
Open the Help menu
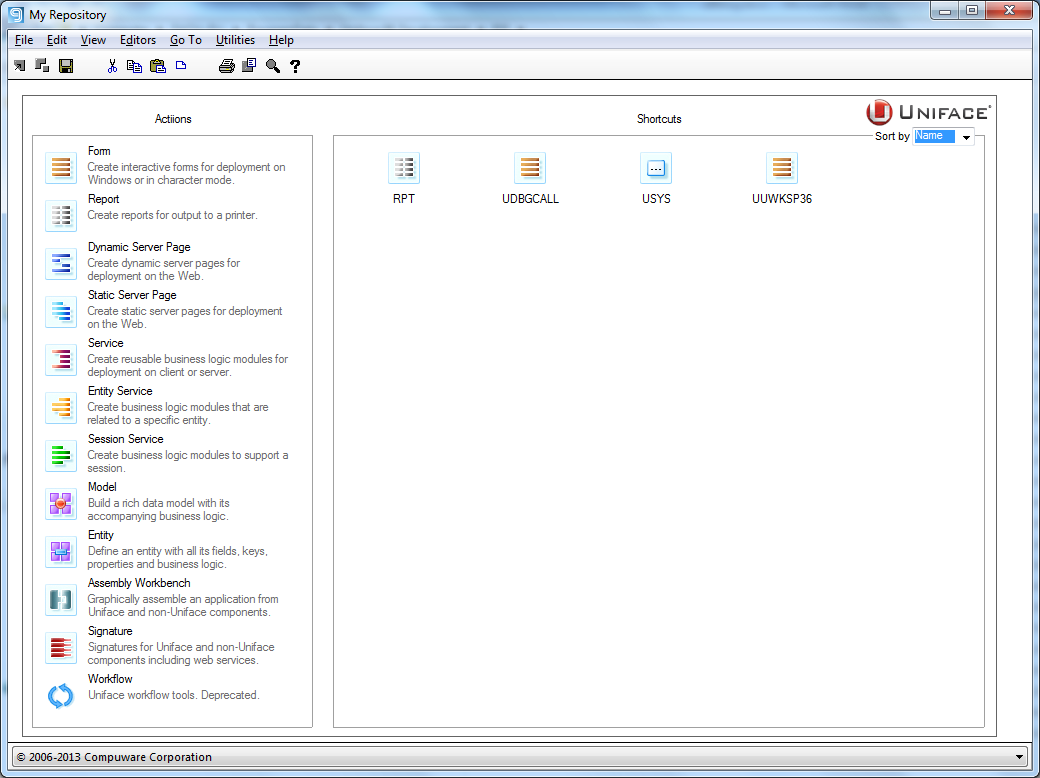(281, 40)
